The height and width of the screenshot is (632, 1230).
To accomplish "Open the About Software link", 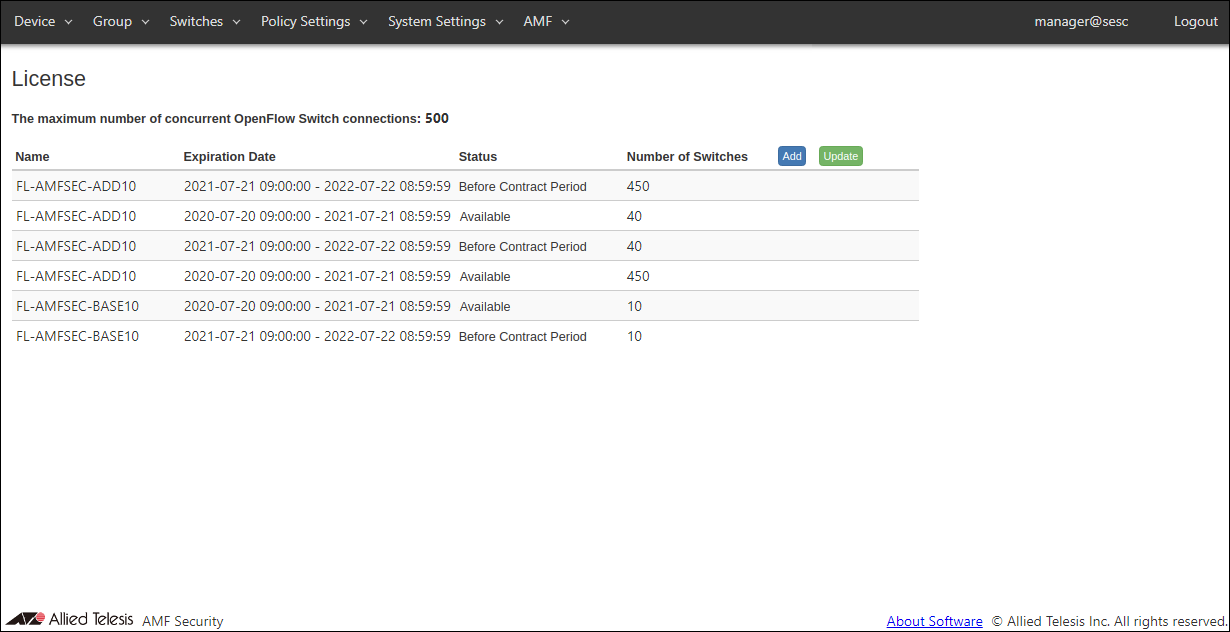I will coord(934,621).
